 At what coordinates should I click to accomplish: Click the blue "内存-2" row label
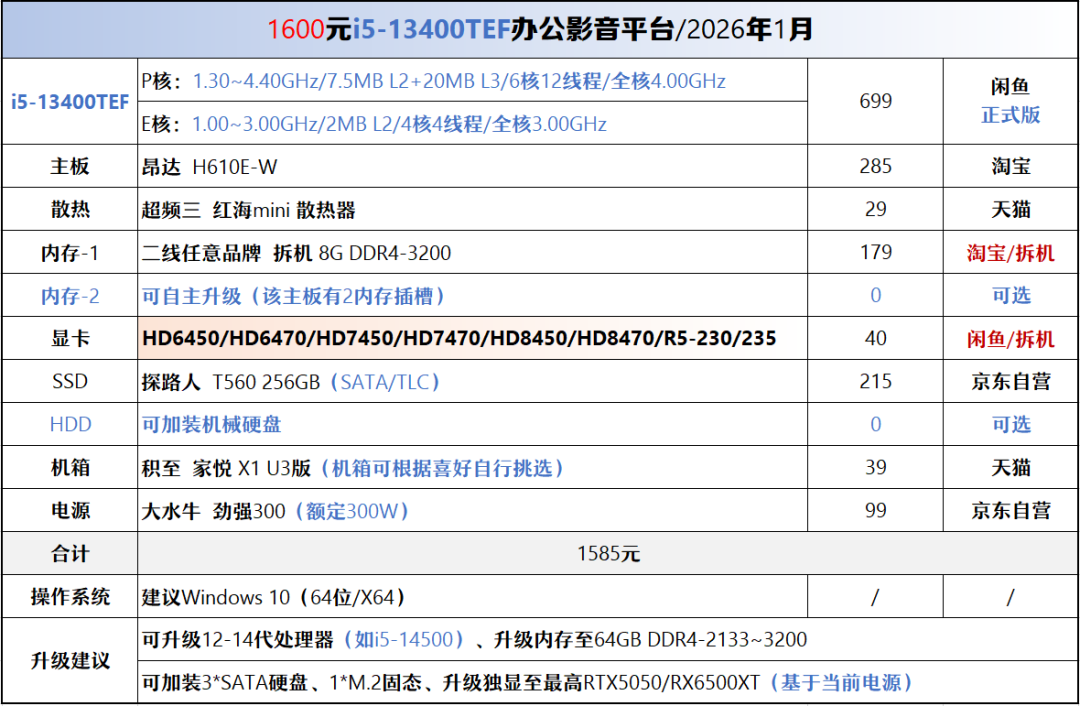70,296
